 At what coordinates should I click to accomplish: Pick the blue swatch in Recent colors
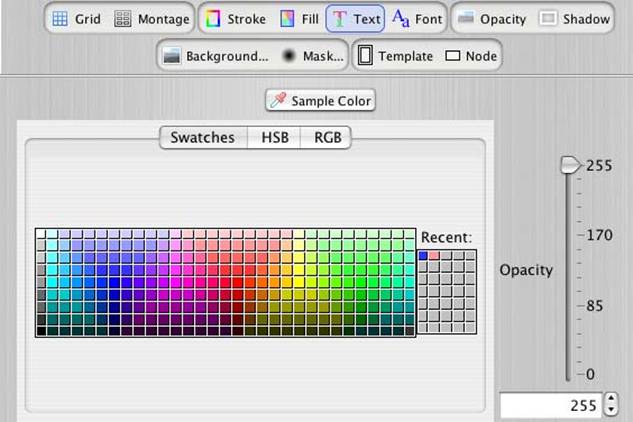coord(423,255)
